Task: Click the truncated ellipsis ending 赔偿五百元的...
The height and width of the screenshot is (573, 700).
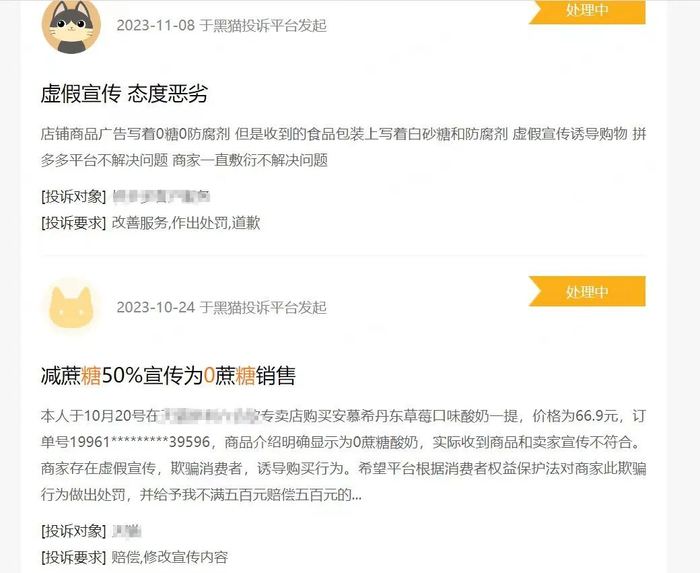Action: point(357,495)
